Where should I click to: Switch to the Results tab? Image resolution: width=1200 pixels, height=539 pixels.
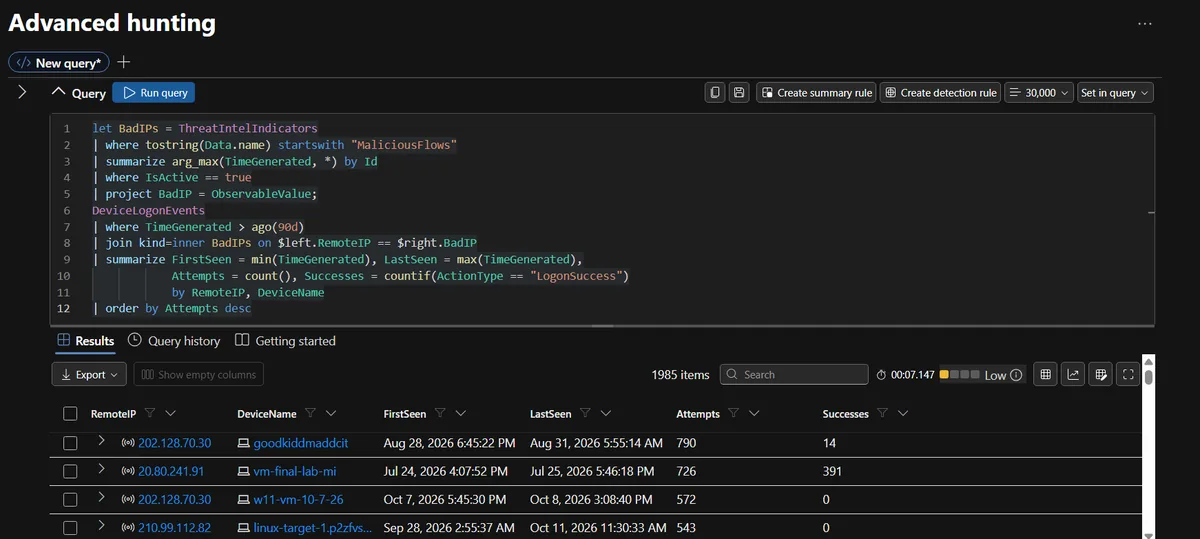click(85, 341)
